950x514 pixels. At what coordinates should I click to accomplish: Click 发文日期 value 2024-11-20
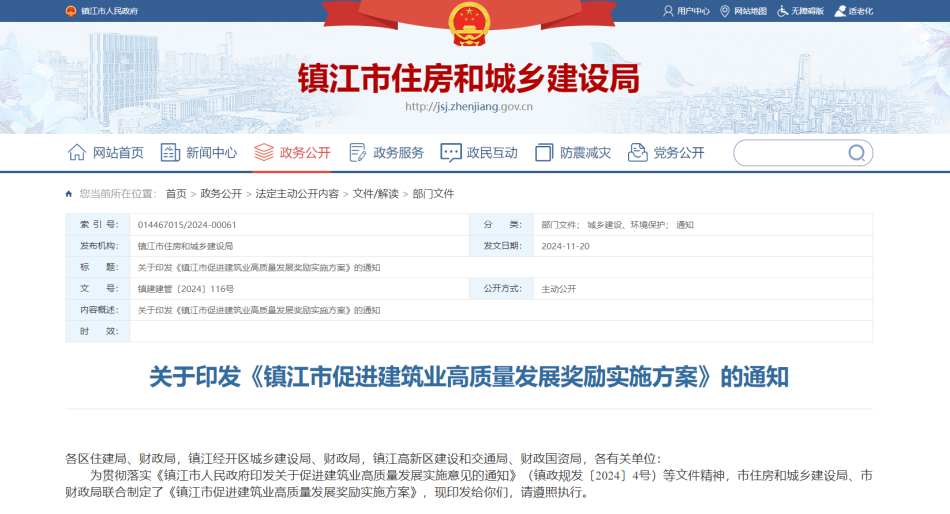point(565,246)
